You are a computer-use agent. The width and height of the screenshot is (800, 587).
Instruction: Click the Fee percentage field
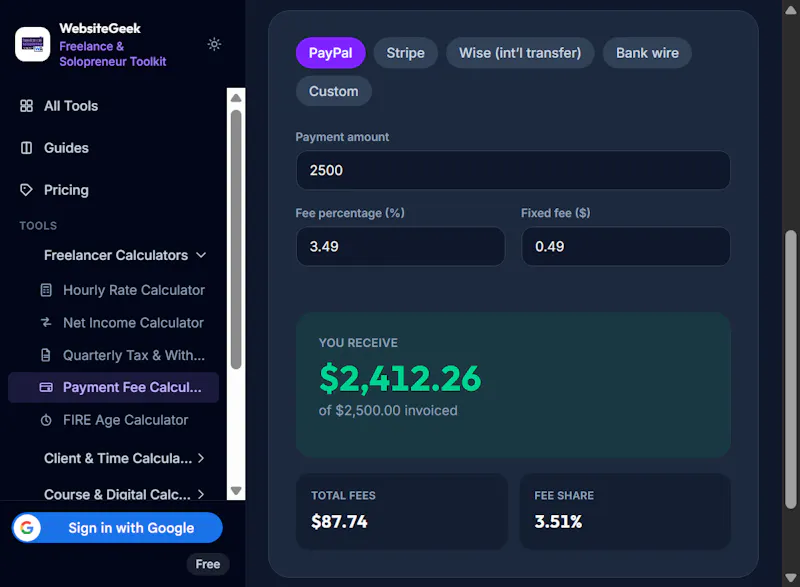pyautogui.click(x=401, y=246)
